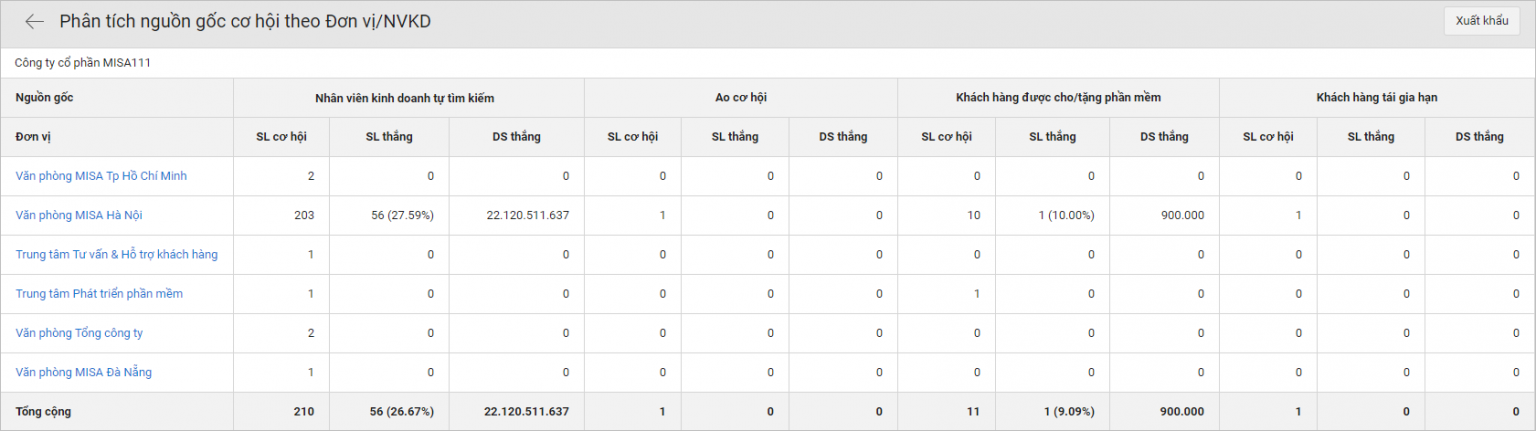Viewport: 1536px width, 431px height.
Task: Open Văn phòng MISA Tp Hồ Chí Minh link
Action: (101, 176)
